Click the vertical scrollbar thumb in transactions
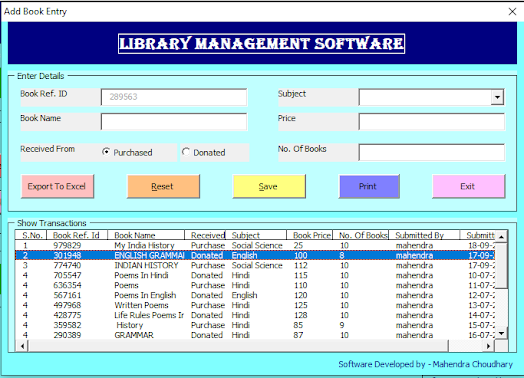This screenshot has width=524, height=378. (x=501, y=266)
